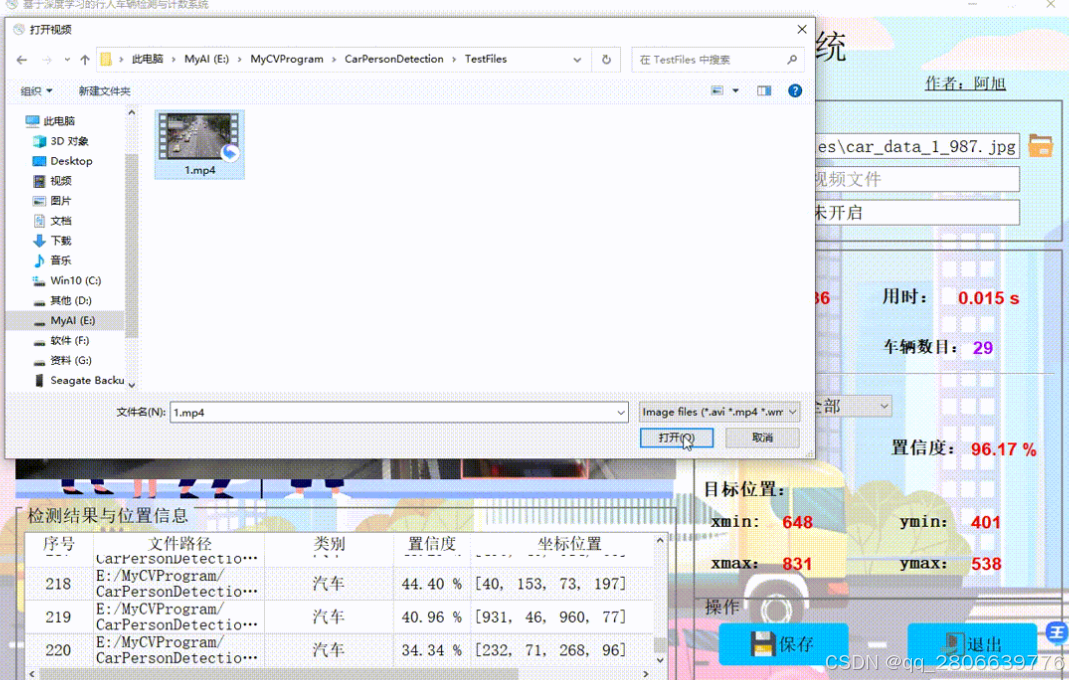Refresh the TestFiles folder listing
Screen dimensions: 1069x680
point(606,59)
